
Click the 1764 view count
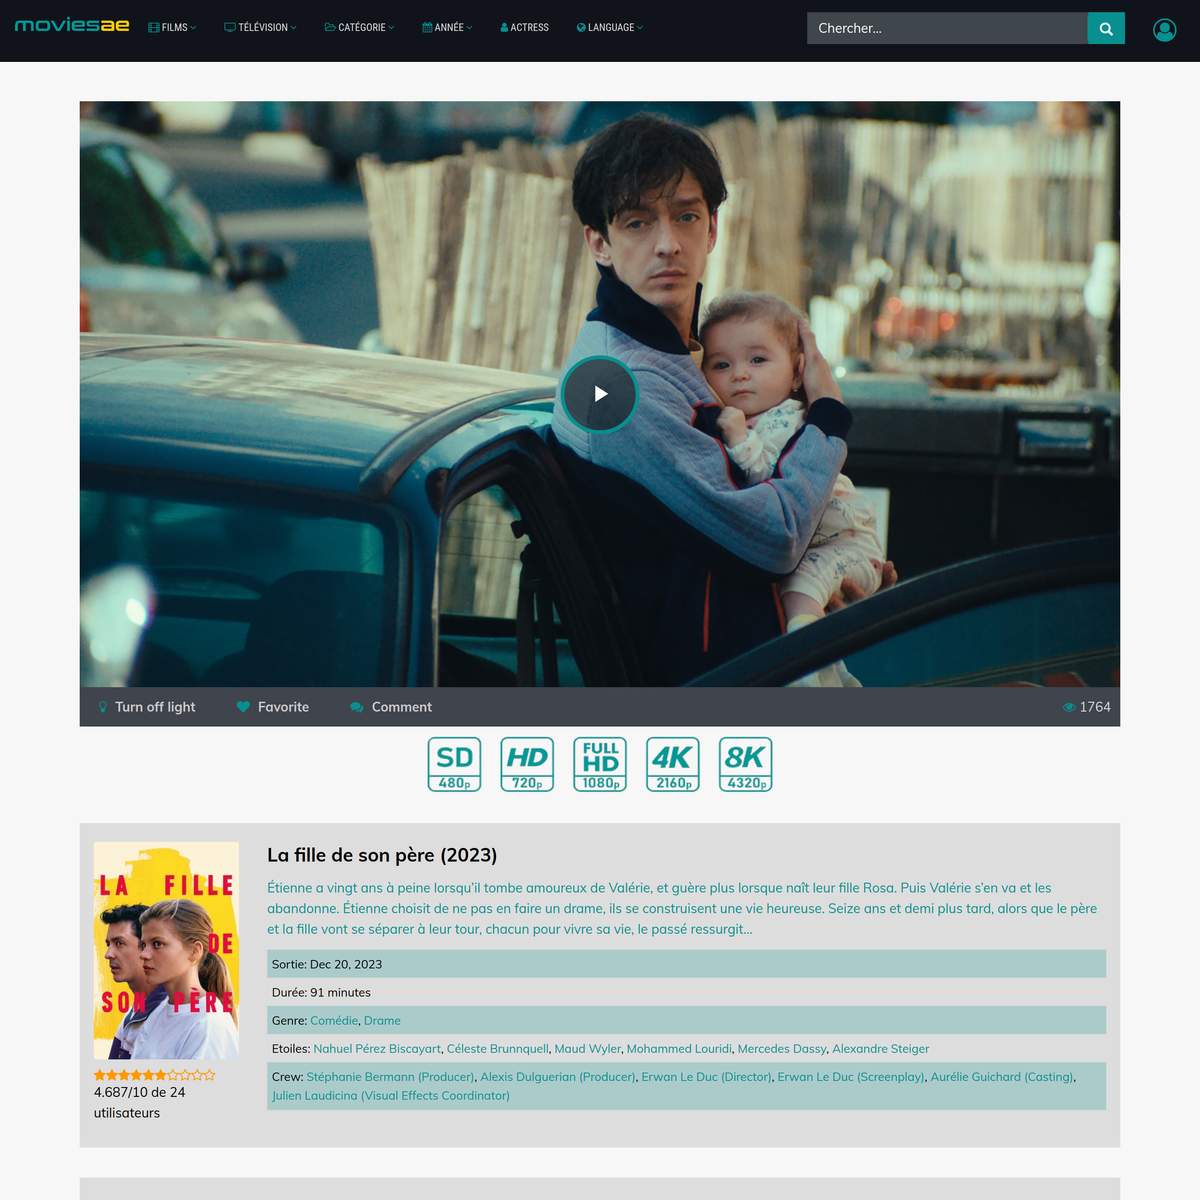(1095, 707)
